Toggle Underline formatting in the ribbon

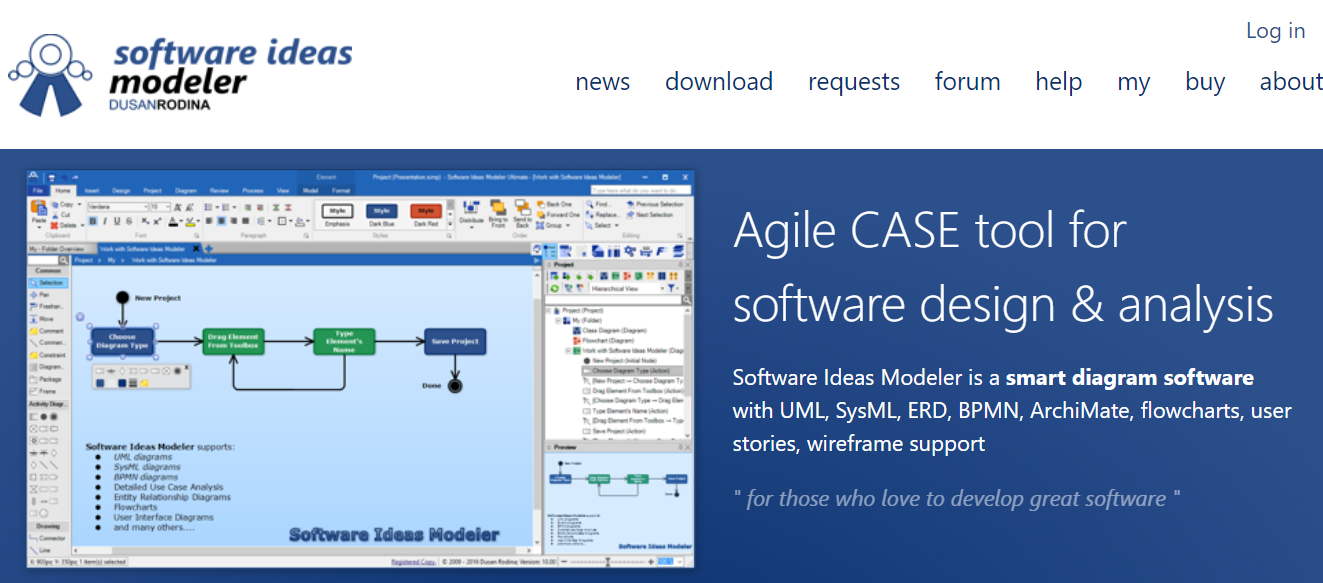coord(117,221)
